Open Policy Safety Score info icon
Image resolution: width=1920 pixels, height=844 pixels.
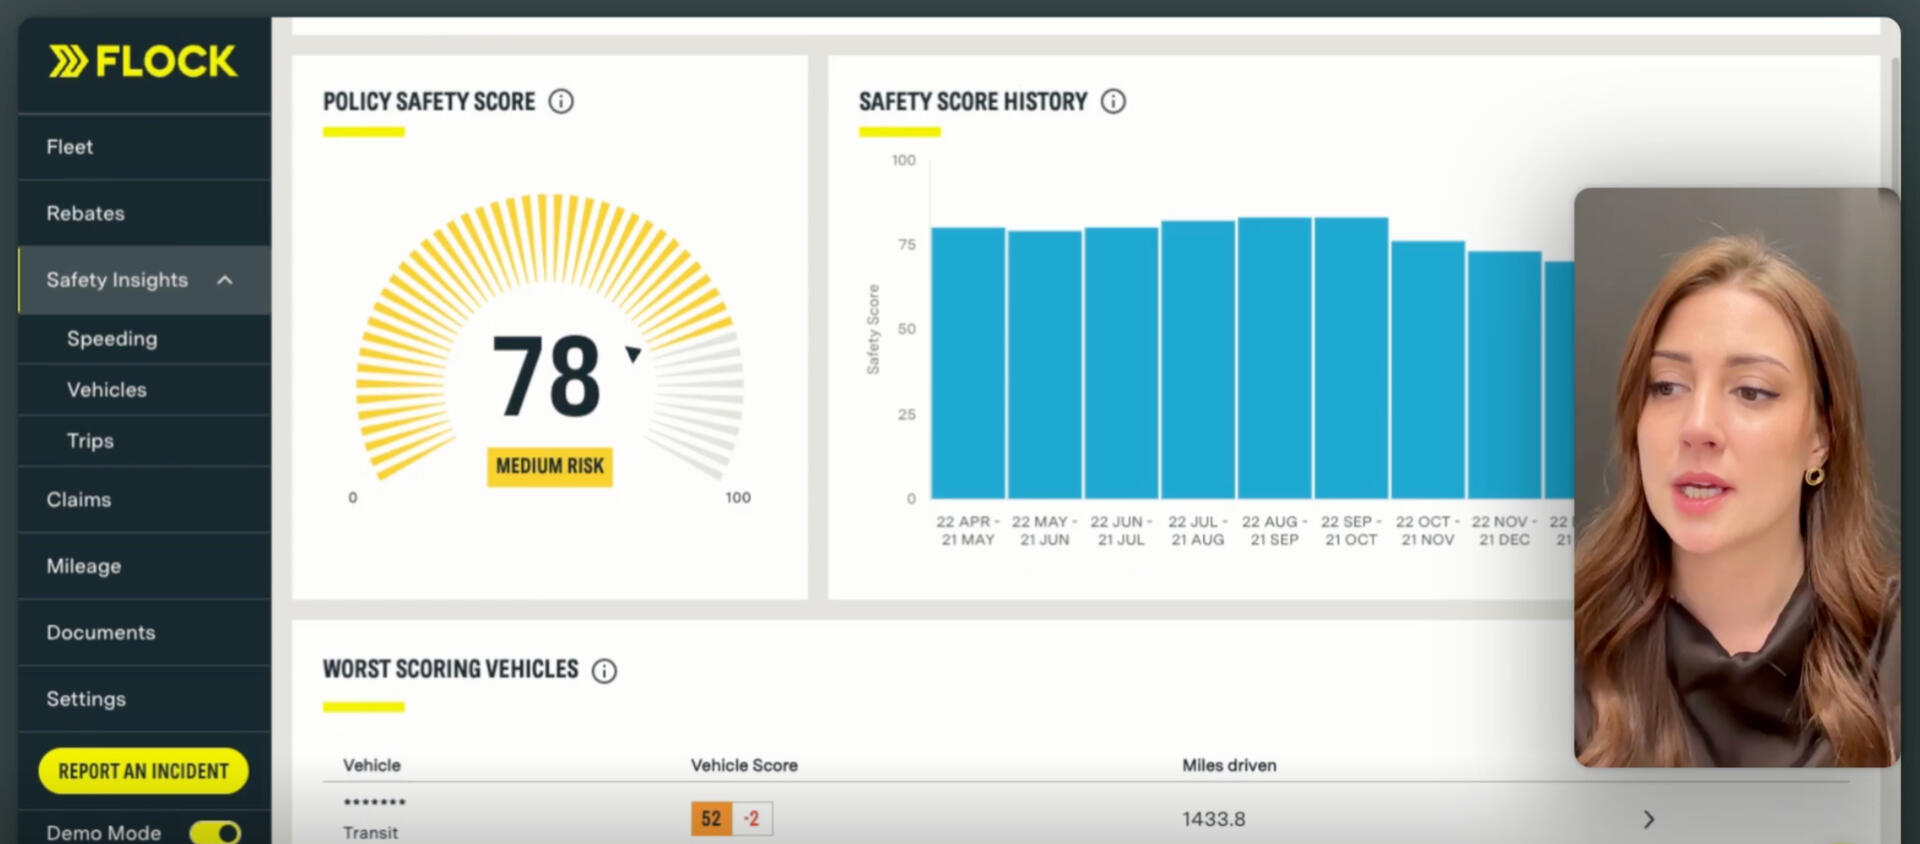click(561, 102)
